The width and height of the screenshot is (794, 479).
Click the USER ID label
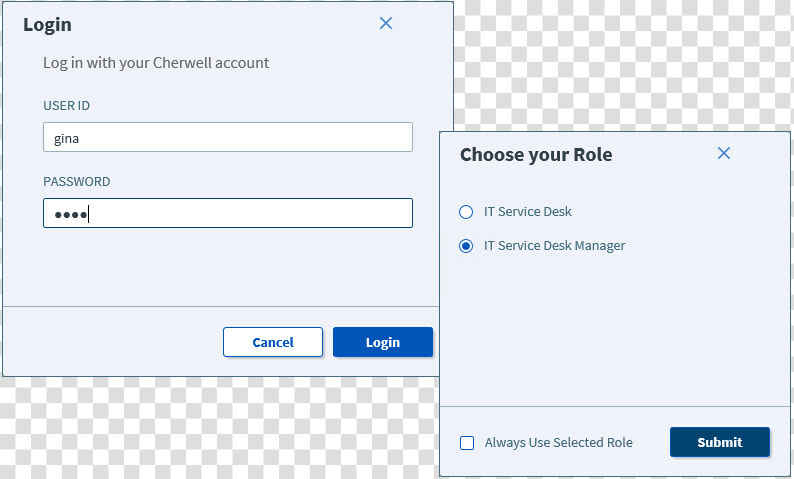tap(66, 106)
